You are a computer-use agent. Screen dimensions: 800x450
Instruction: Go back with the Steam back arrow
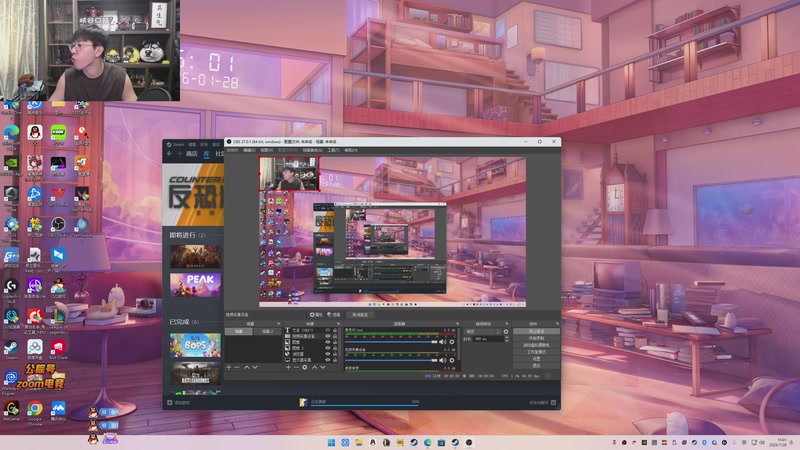pos(169,153)
